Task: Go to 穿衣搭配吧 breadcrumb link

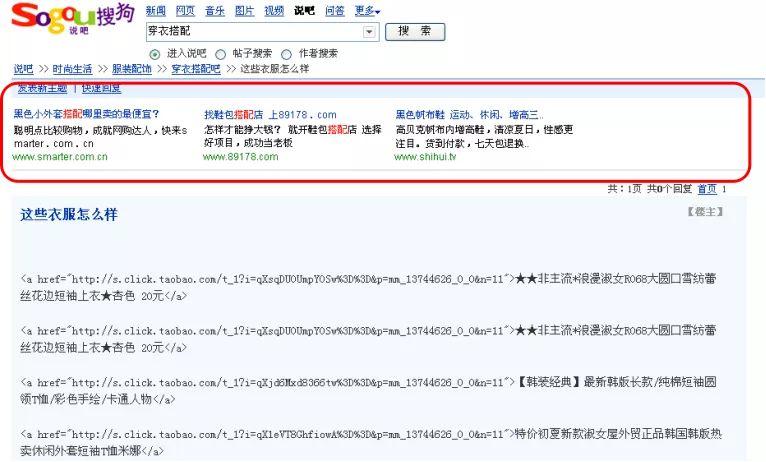Action: (196, 69)
